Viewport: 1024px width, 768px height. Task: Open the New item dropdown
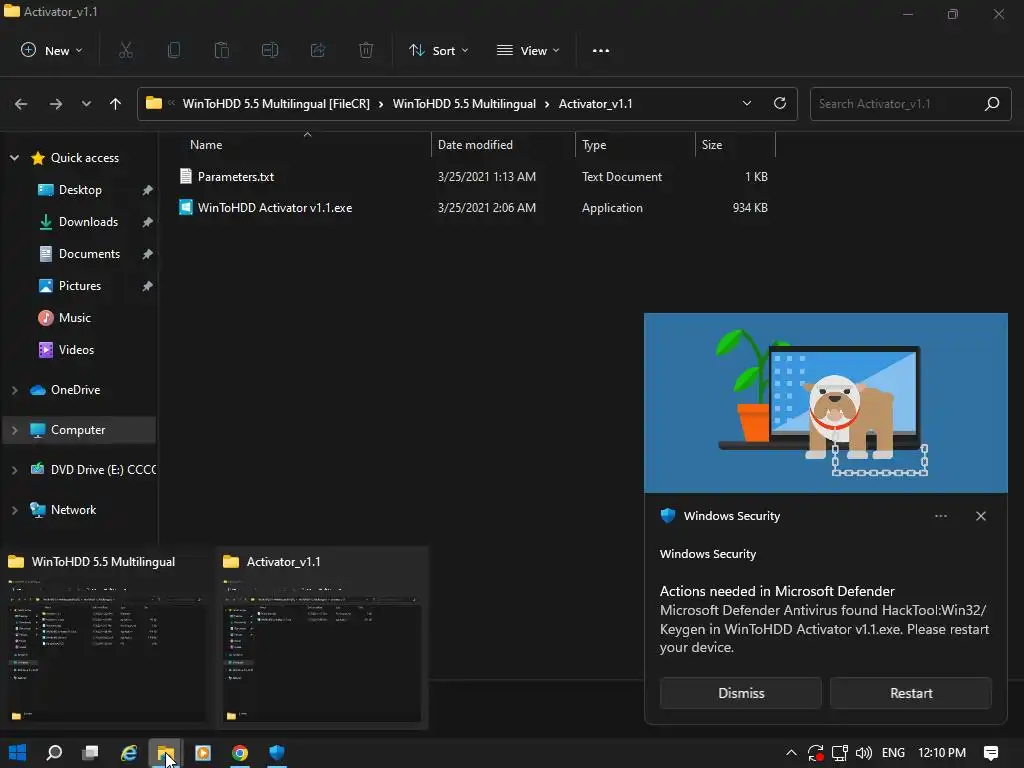coord(52,50)
